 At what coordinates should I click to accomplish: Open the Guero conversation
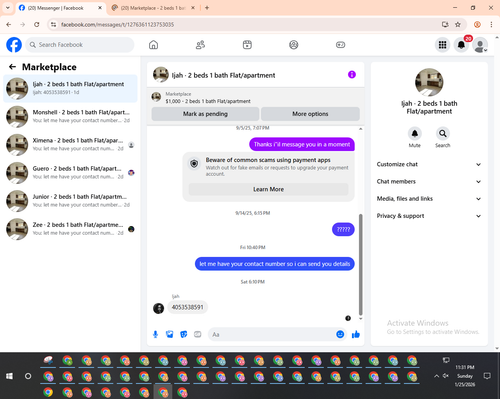coord(70,173)
